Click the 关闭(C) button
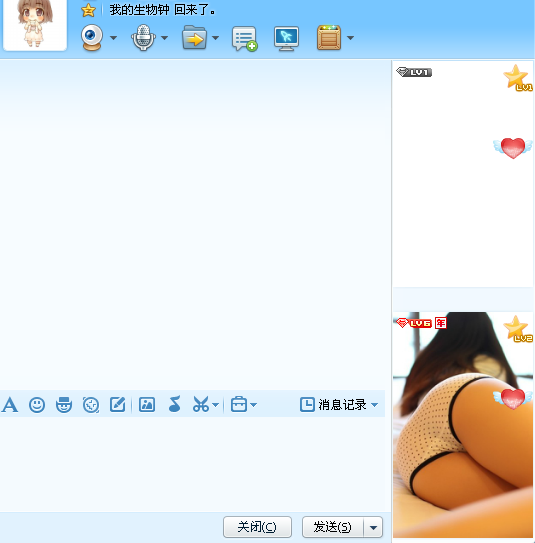Image resolution: width=535 pixels, height=543 pixels. pos(257,527)
